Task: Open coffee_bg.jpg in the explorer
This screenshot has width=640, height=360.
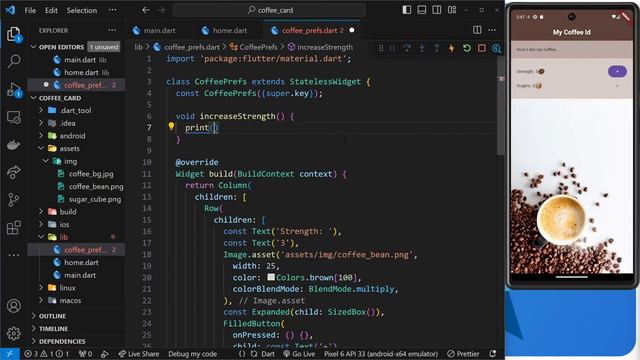Action: 91,174
